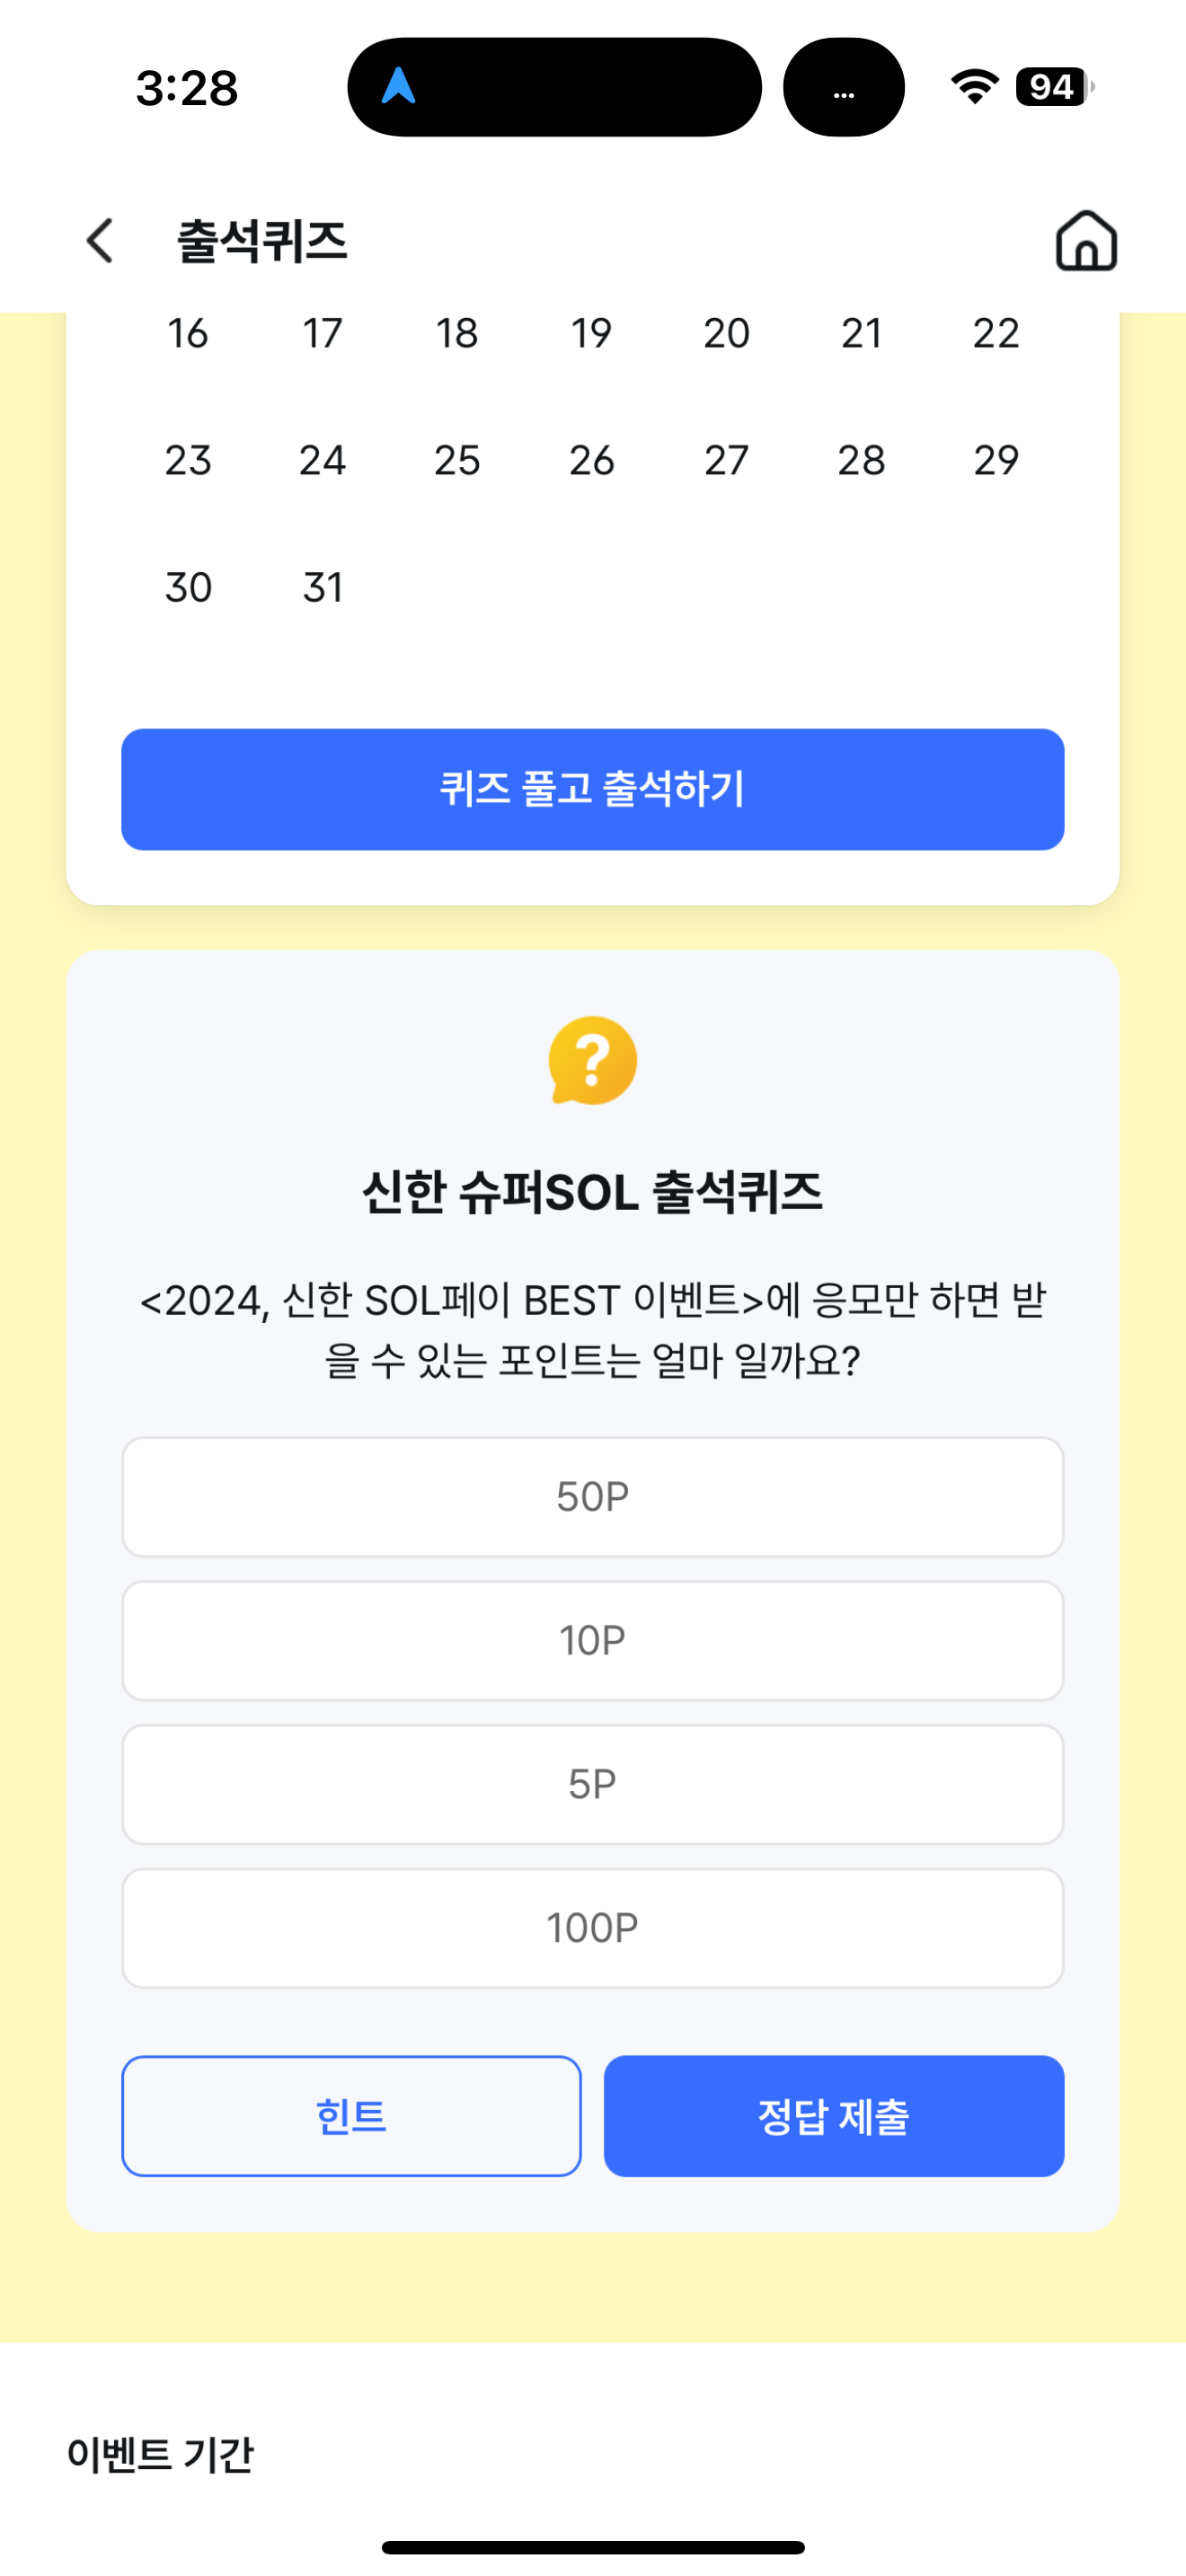Tap the home indicator bar
1186x2576 pixels.
pos(593,2547)
